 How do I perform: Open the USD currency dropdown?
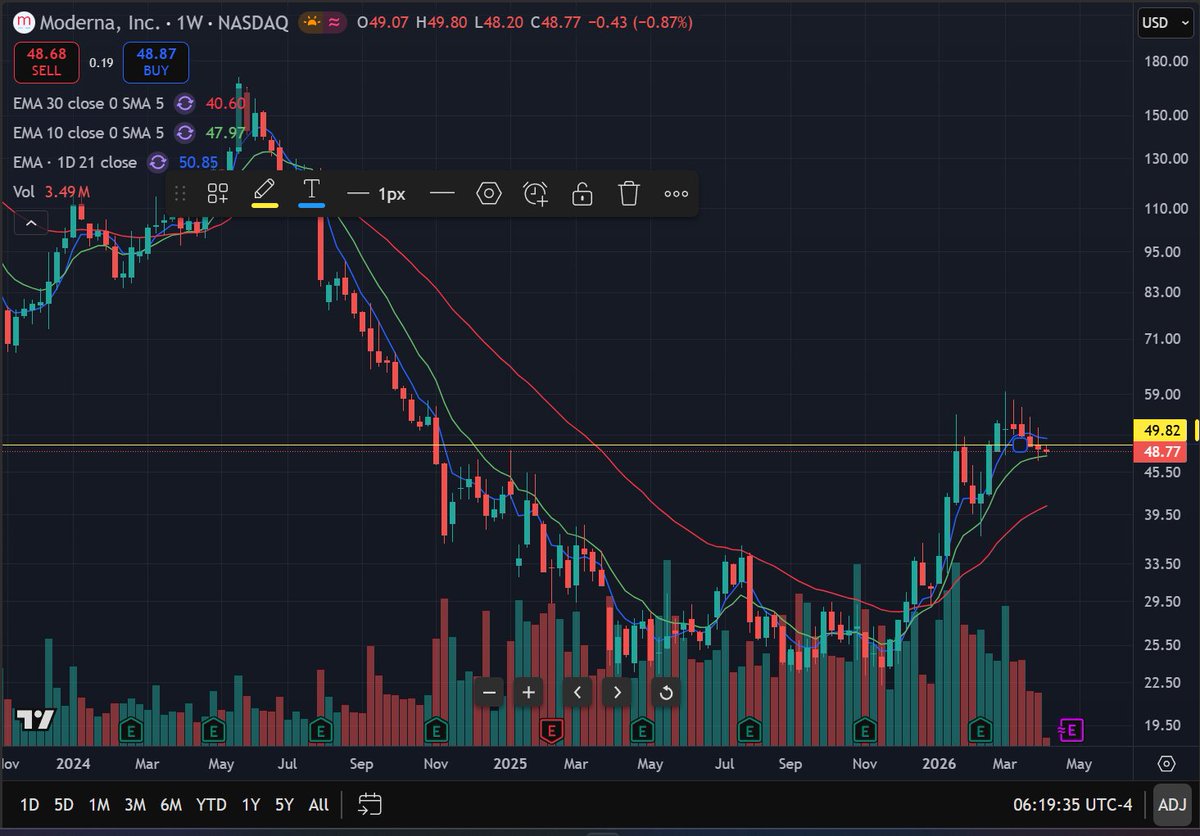pos(1165,22)
